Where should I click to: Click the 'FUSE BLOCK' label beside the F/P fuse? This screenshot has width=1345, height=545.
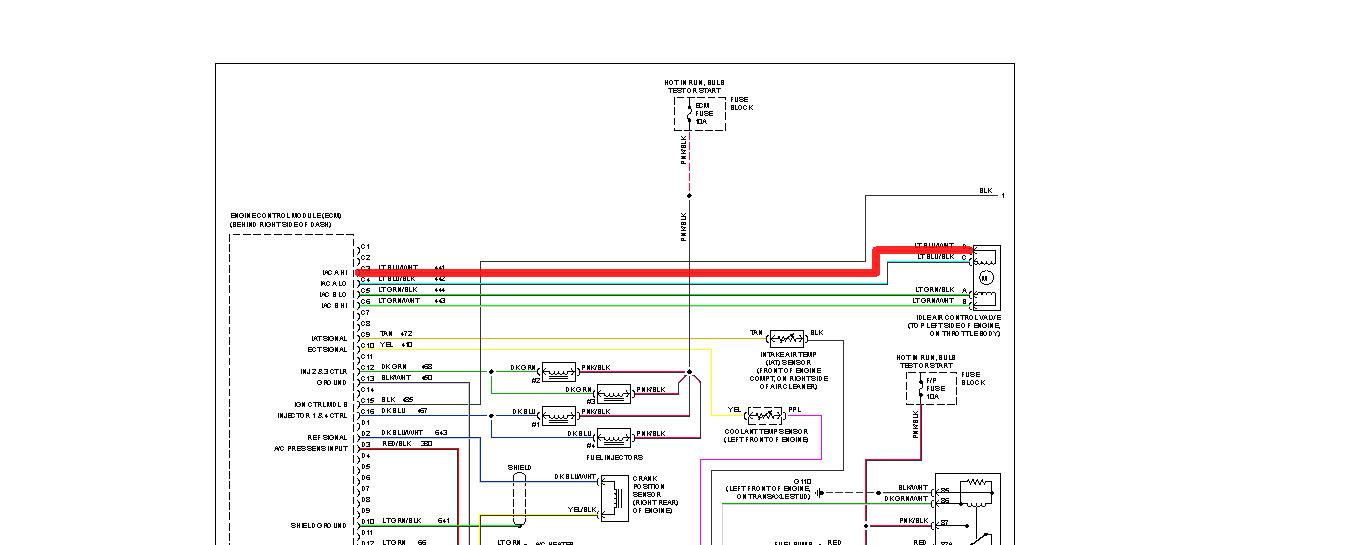(x=972, y=379)
